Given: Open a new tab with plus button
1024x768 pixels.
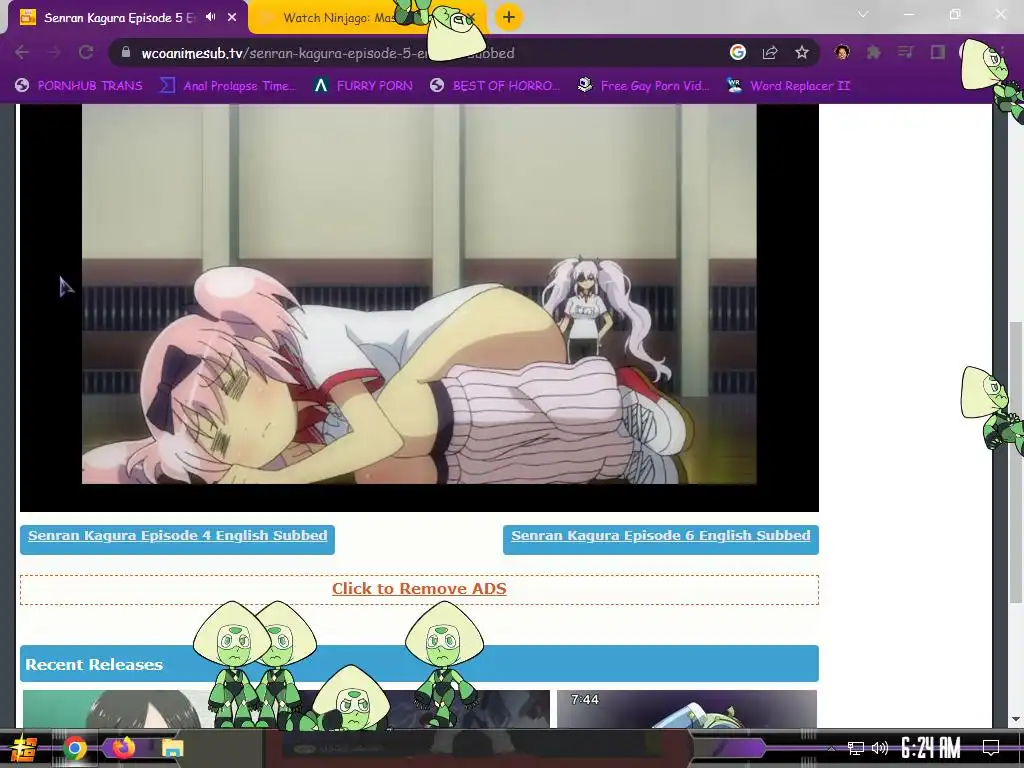Looking at the screenshot, I should tap(509, 17).
